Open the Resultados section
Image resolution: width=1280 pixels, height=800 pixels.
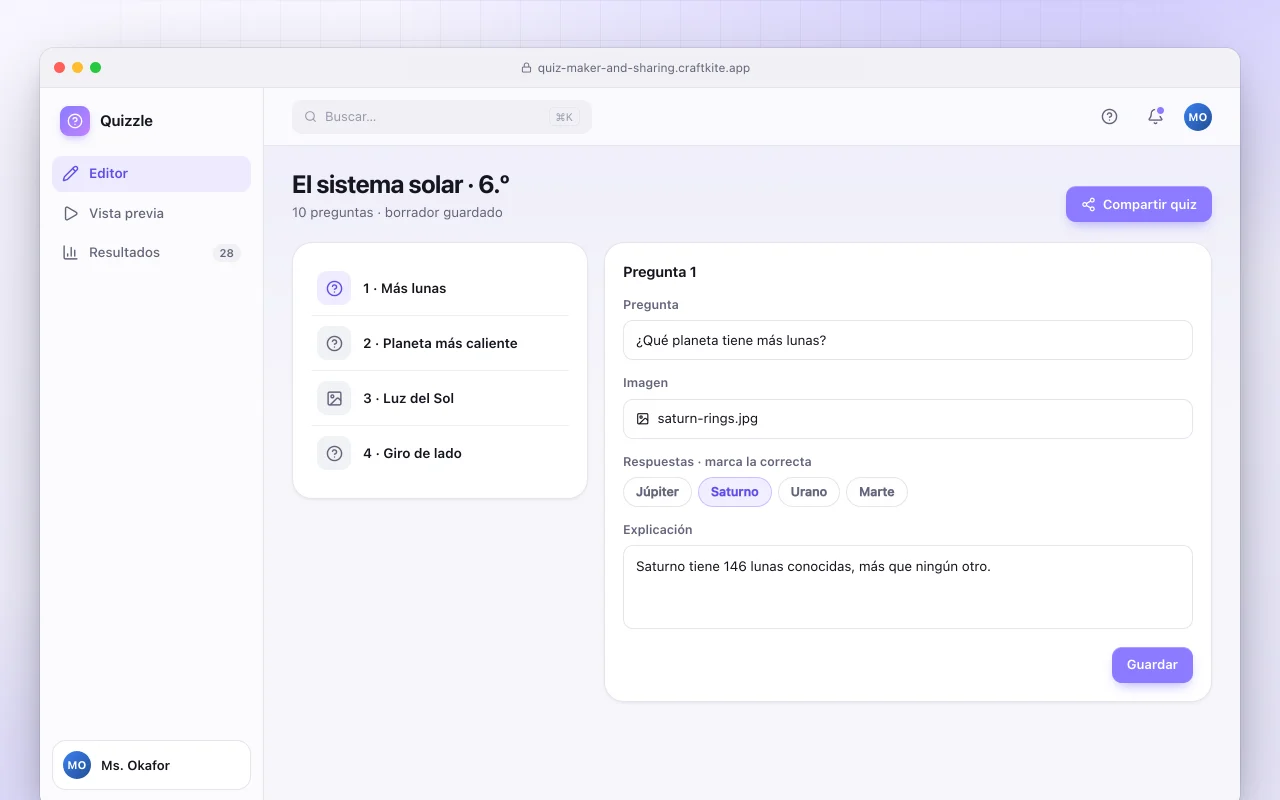point(151,253)
